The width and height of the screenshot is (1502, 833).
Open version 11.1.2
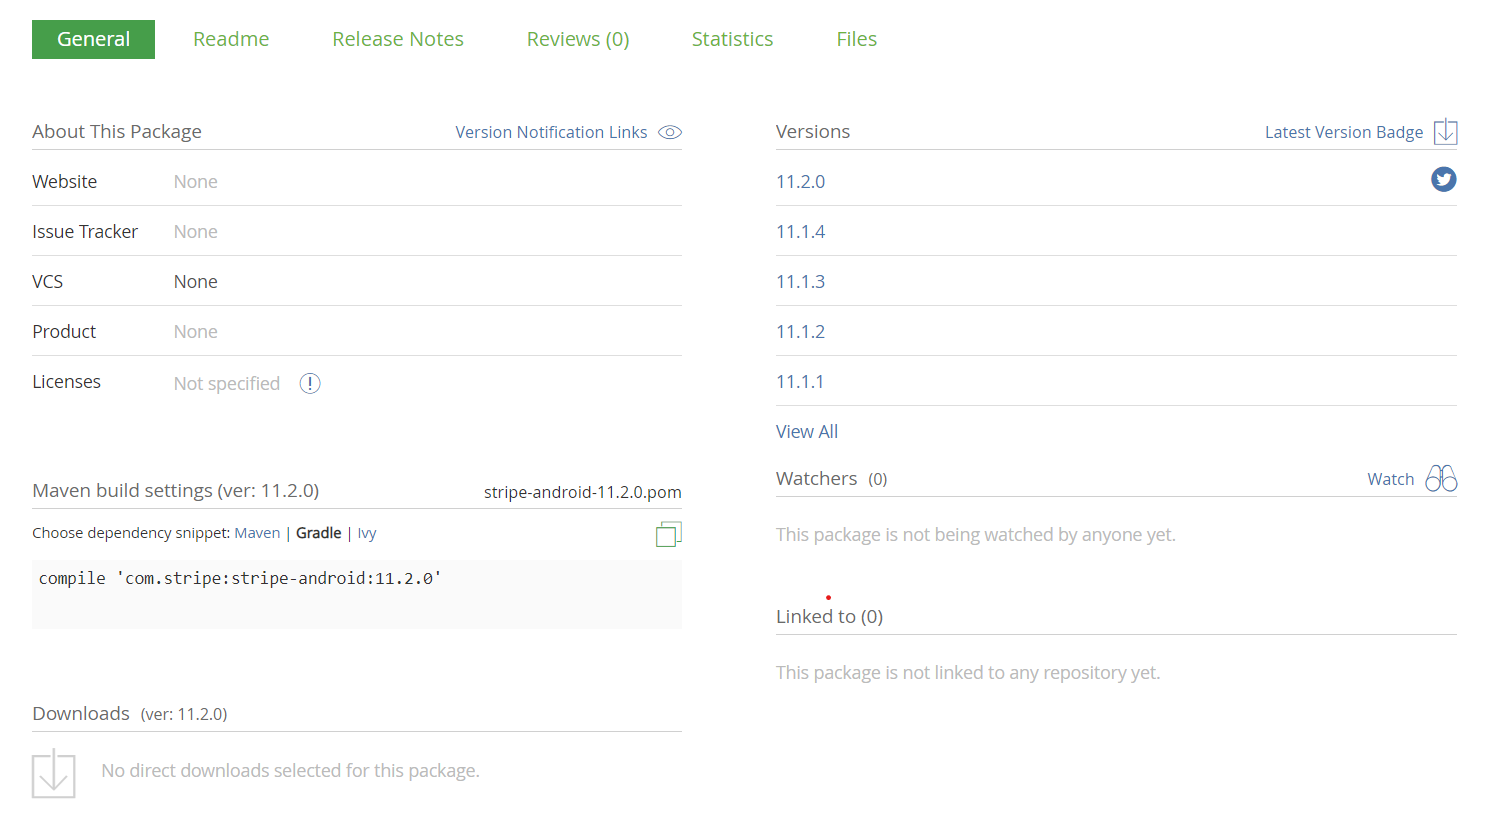click(x=800, y=331)
